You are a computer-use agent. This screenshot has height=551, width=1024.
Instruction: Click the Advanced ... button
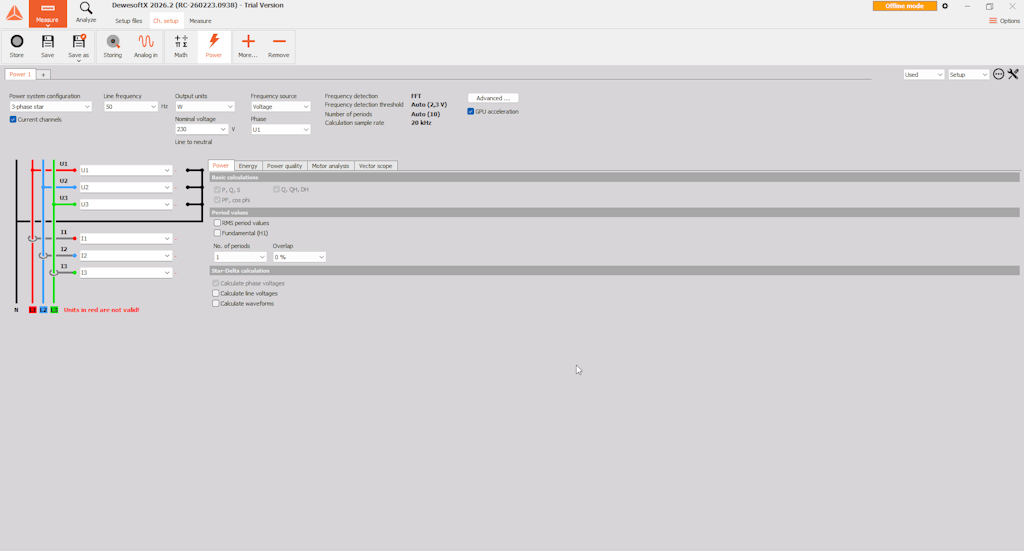[x=493, y=98]
